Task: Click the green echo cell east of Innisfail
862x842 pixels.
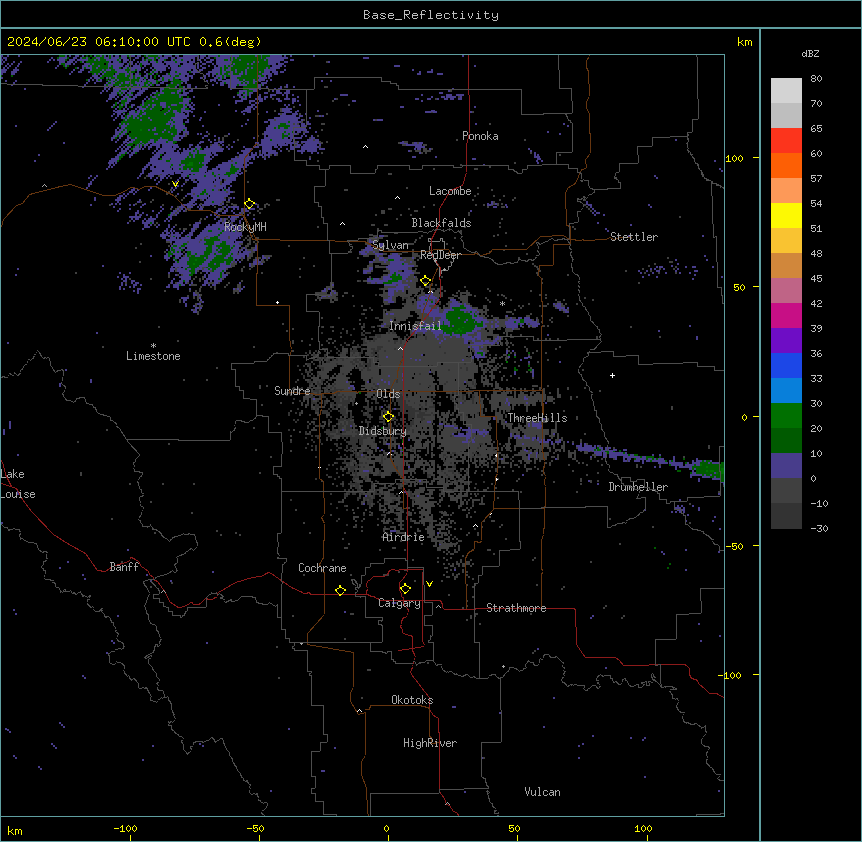Action: click(x=459, y=320)
